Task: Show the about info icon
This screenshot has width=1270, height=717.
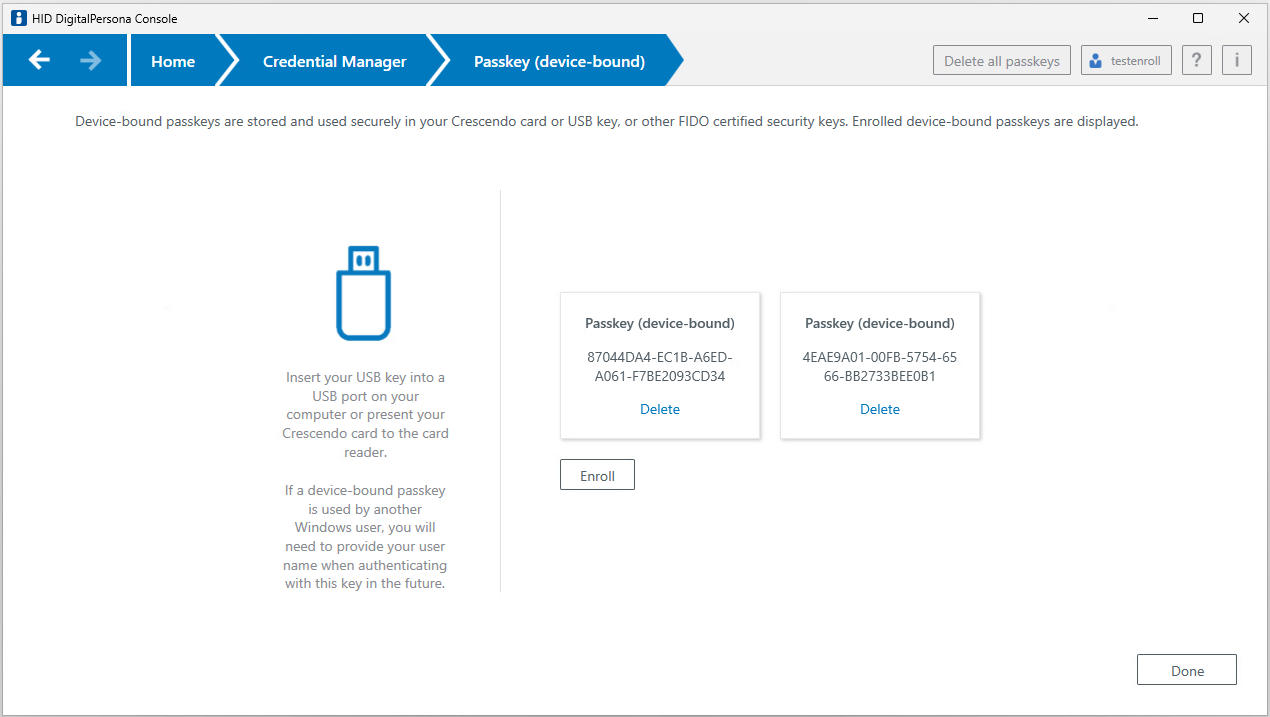Action: [1236, 61]
